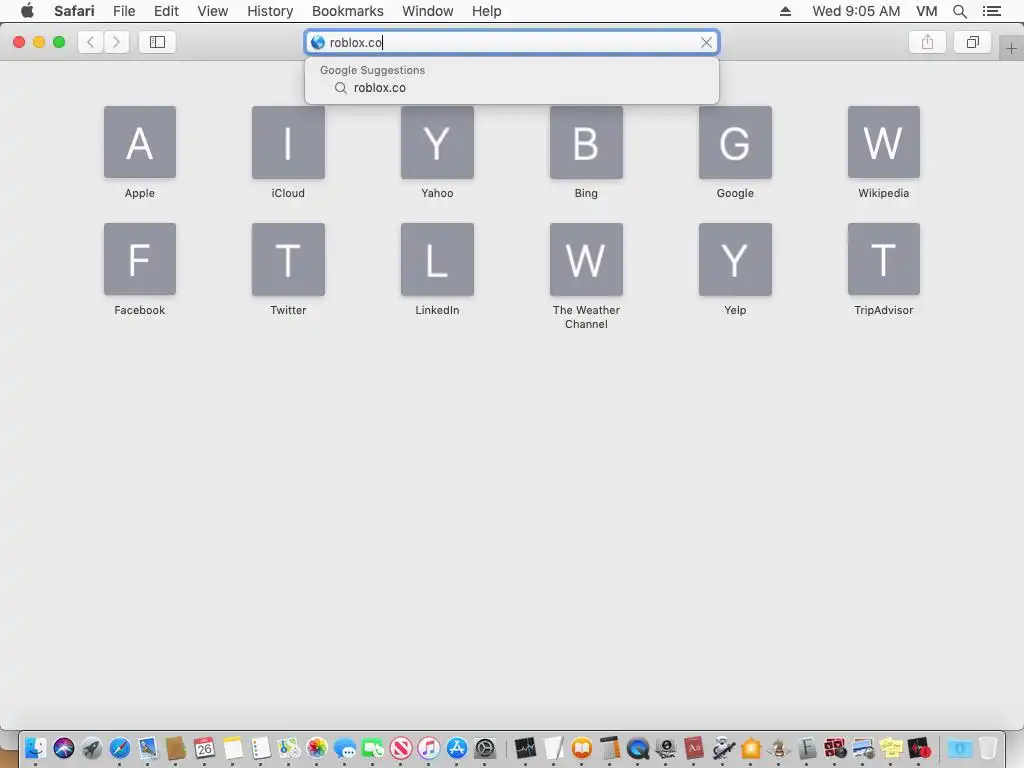Open FaceTime app in dock
1024x768 pixels.
click(x=373, y=748)
